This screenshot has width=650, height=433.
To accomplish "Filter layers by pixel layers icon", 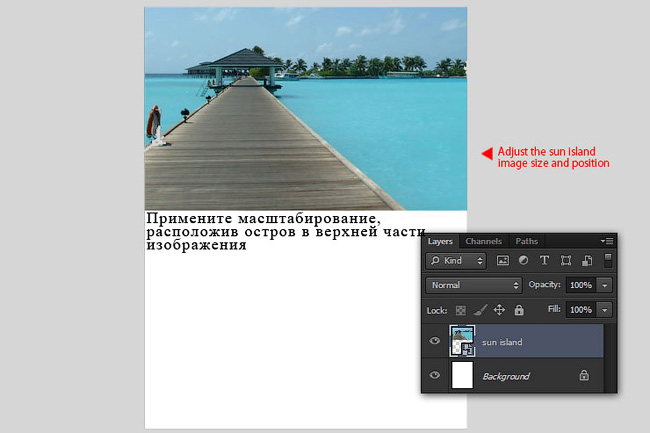I will pos(502,261).
